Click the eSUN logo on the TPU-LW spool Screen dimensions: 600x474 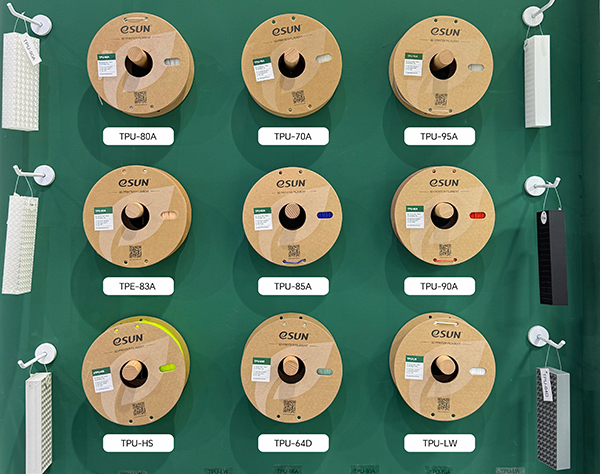(x=446, y=334)
